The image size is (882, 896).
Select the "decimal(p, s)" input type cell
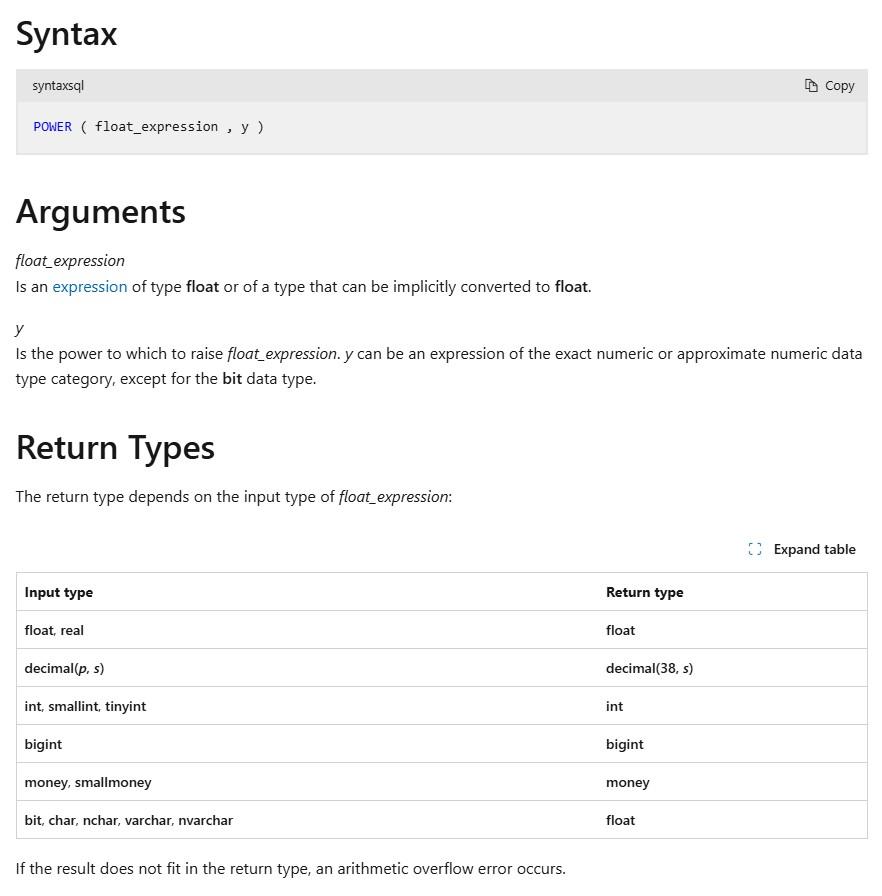(64, 668)
